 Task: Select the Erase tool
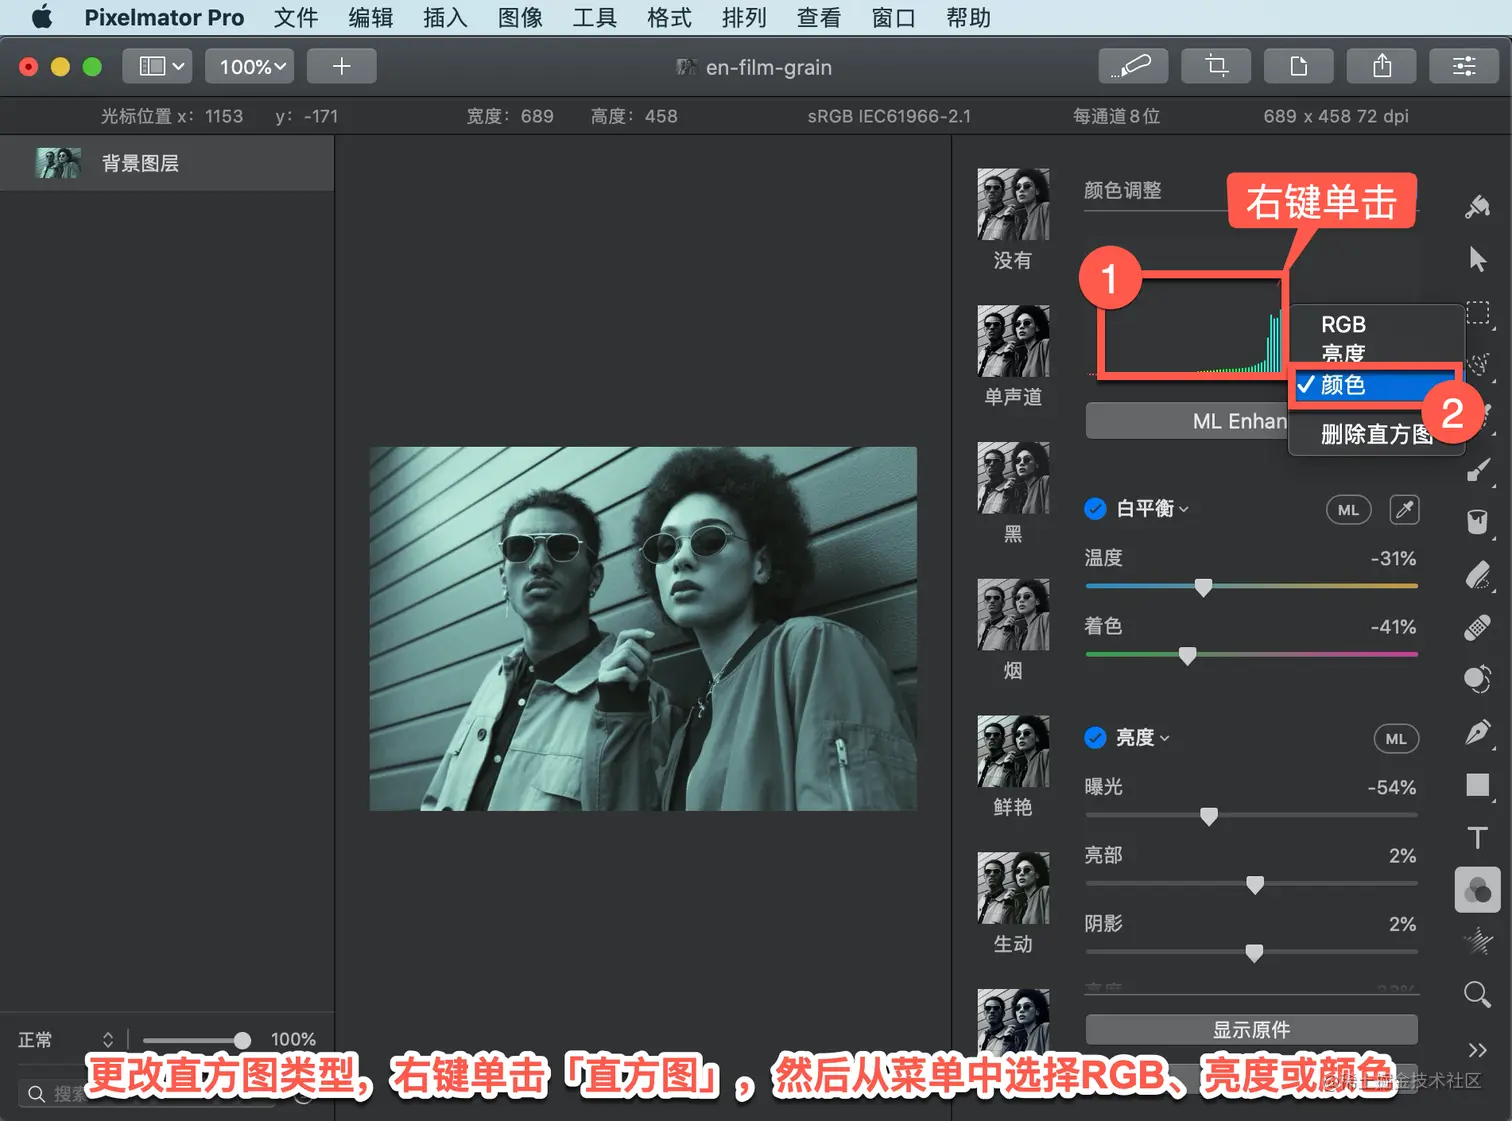[x=1477, y=575]
